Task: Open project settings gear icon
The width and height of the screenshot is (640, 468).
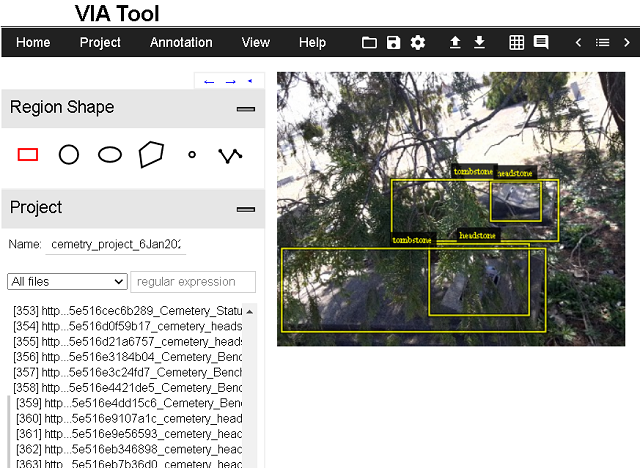Action: [418, 42]
